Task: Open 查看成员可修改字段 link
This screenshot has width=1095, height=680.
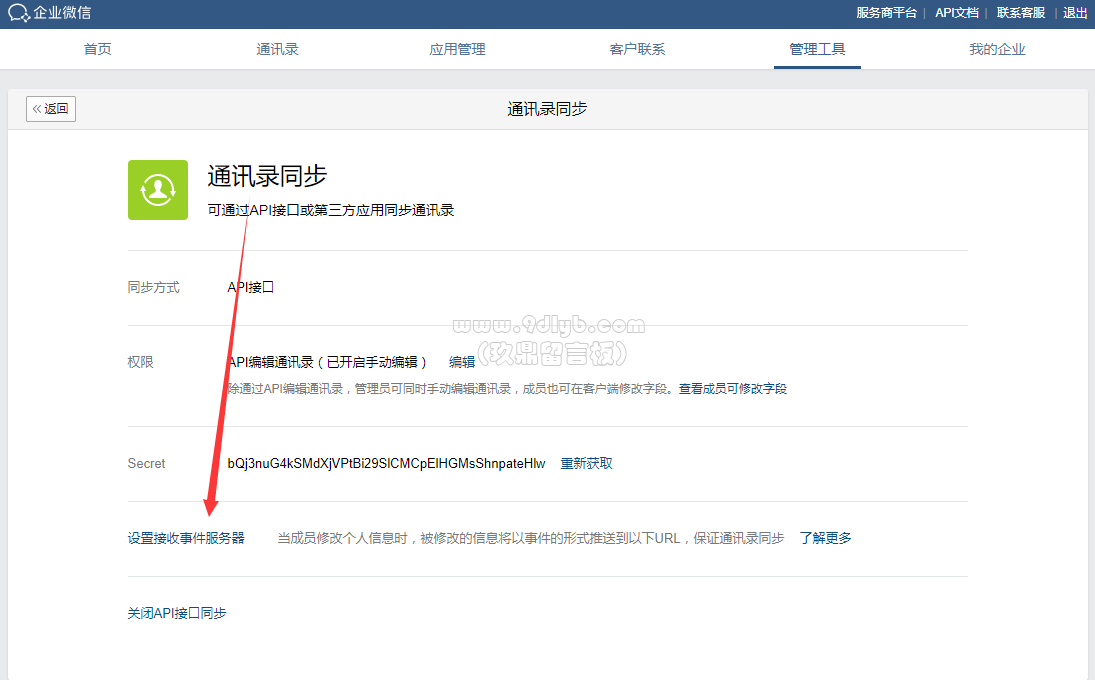Action: 733,389
